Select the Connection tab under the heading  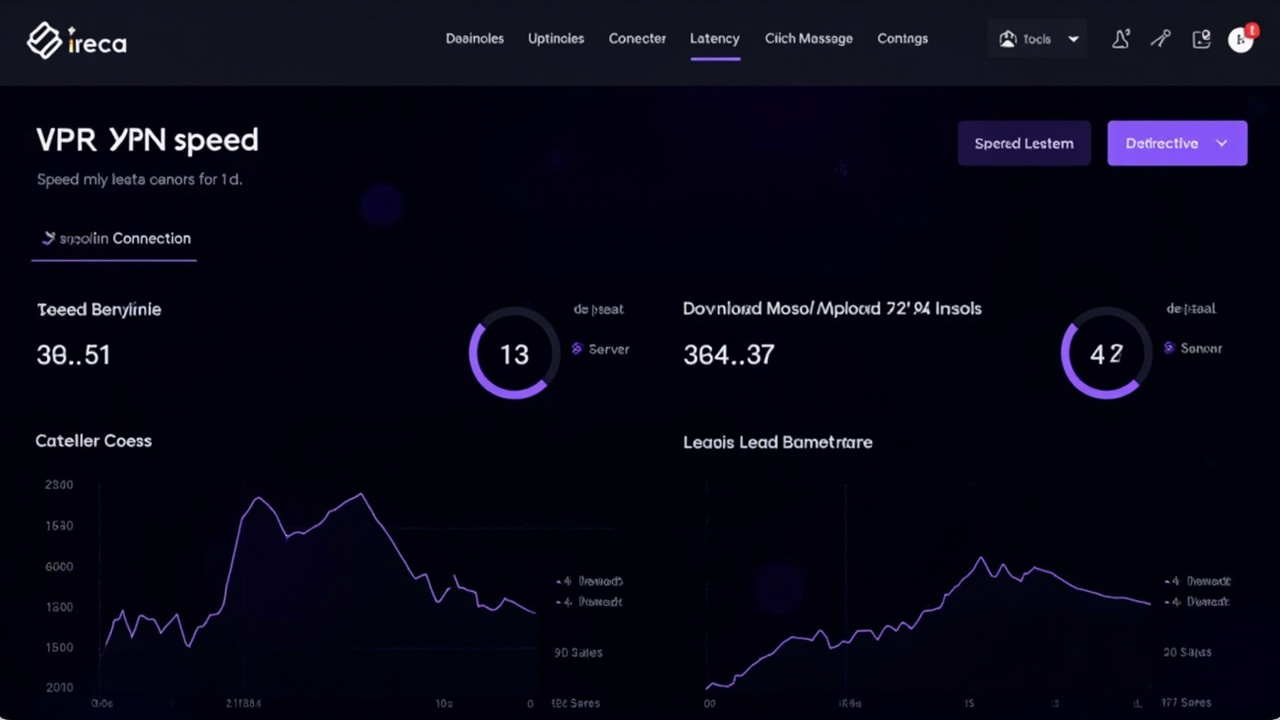tap(114, 239)
